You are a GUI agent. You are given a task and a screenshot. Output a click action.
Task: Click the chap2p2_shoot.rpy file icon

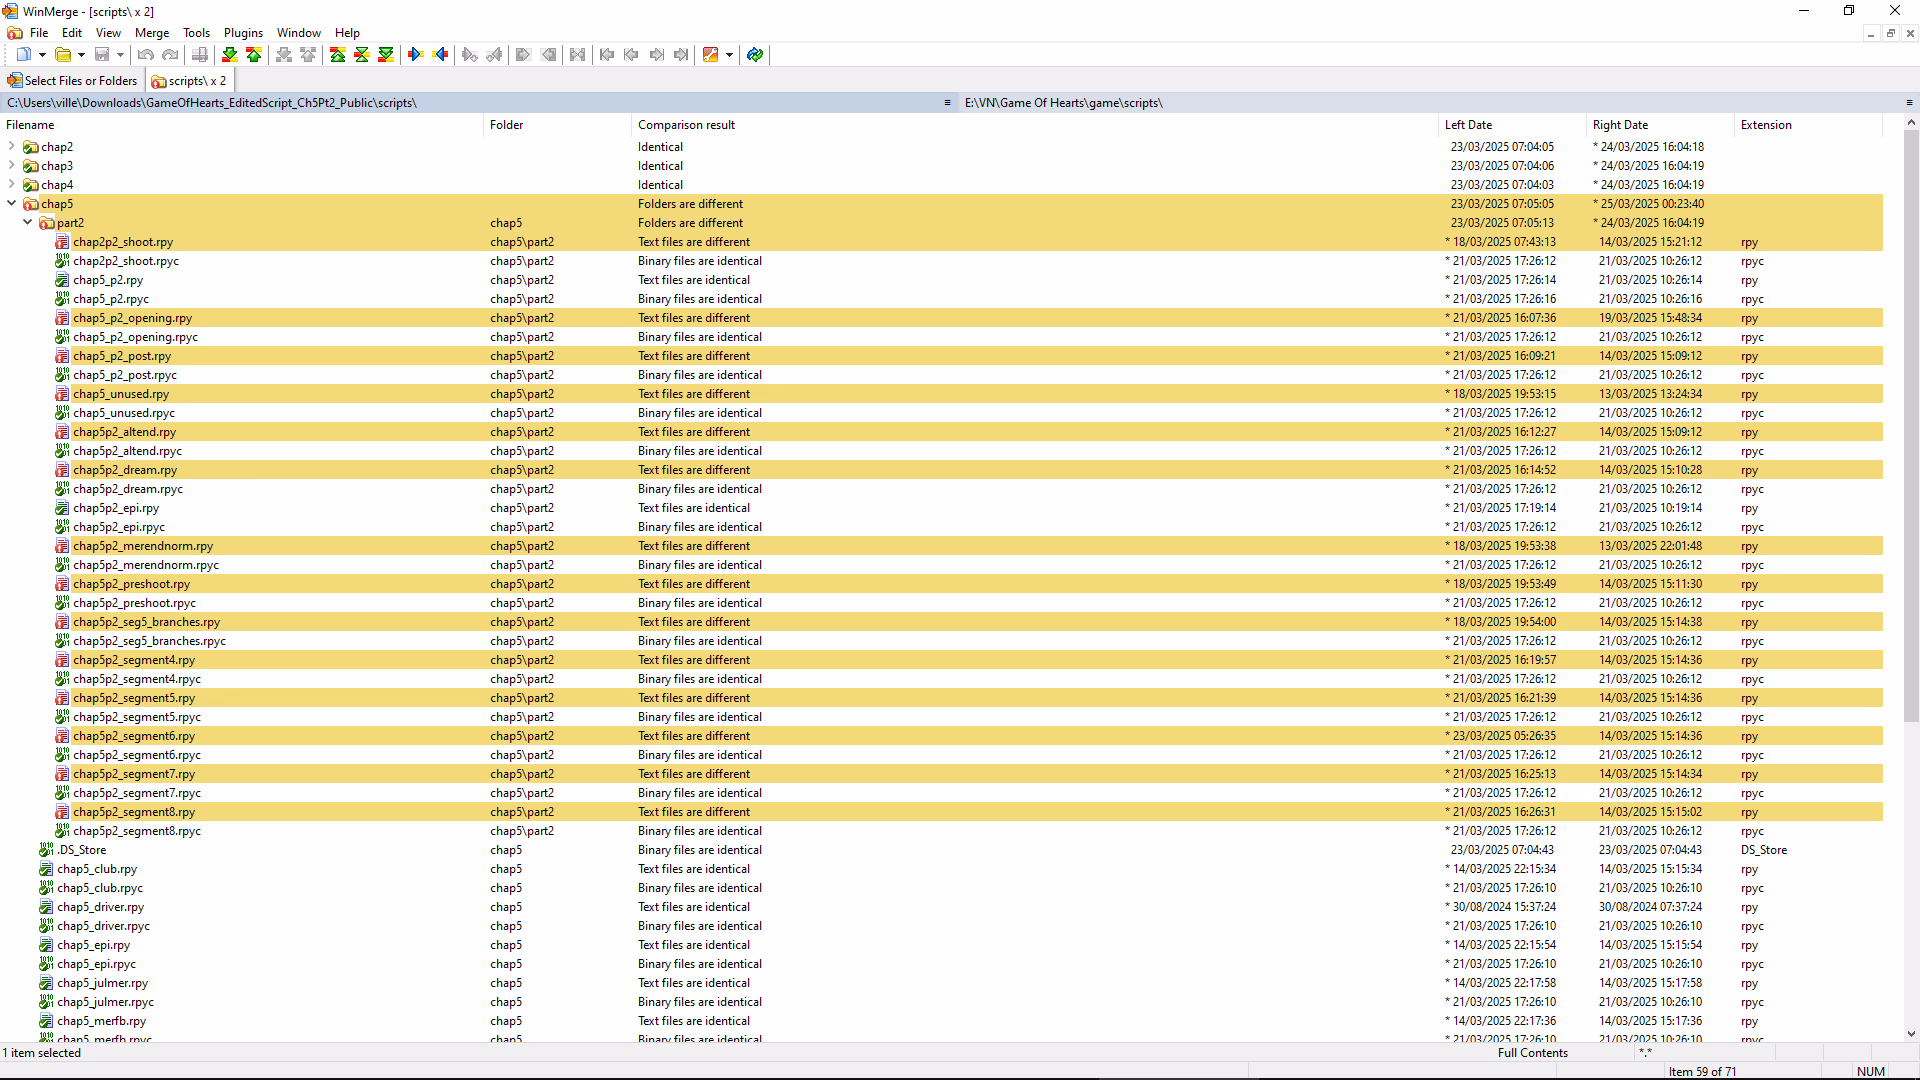[62, 242]
